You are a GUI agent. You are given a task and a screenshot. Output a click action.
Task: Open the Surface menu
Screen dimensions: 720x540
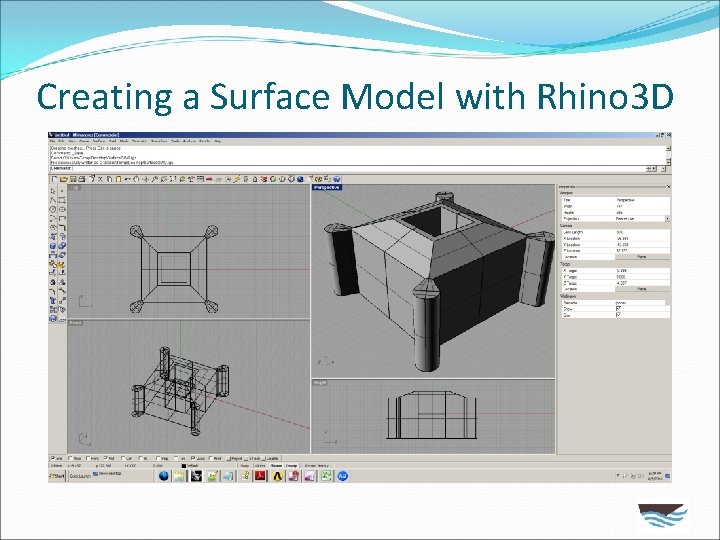point(99,141)
